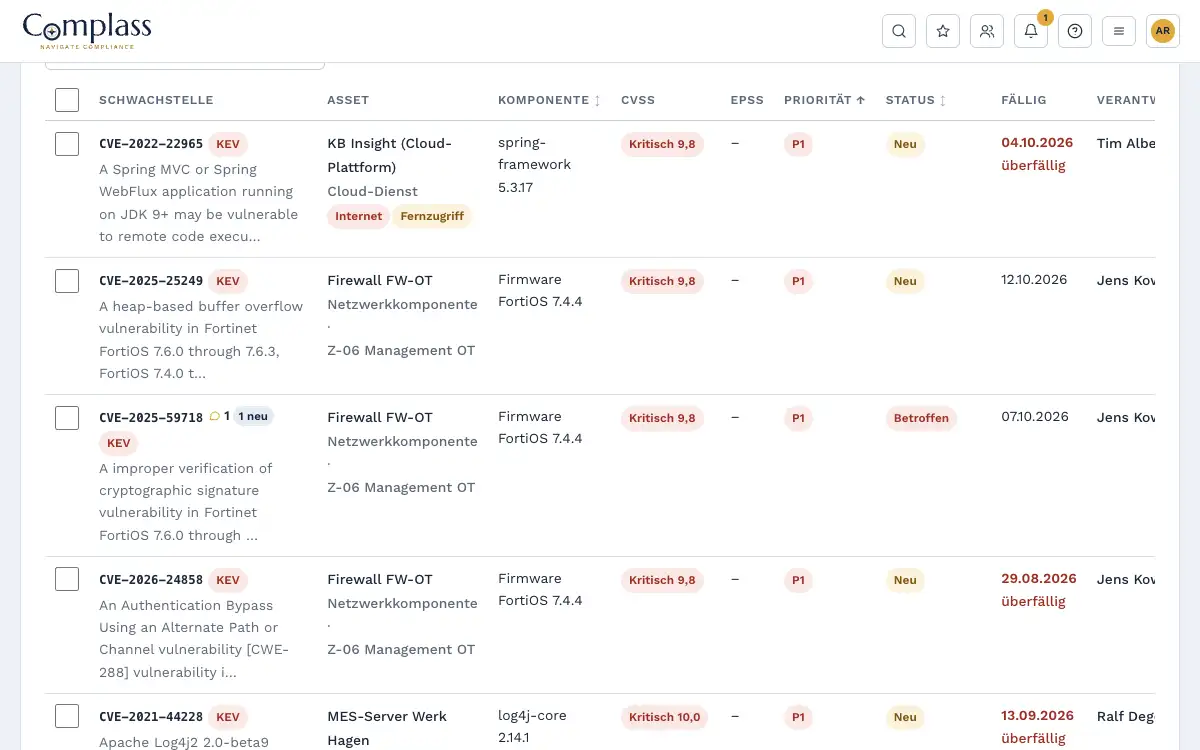Click the asset 'KB Insight (Cloud-Plattform)'
Screen dimensions: 1200x750
coord(390,155)
